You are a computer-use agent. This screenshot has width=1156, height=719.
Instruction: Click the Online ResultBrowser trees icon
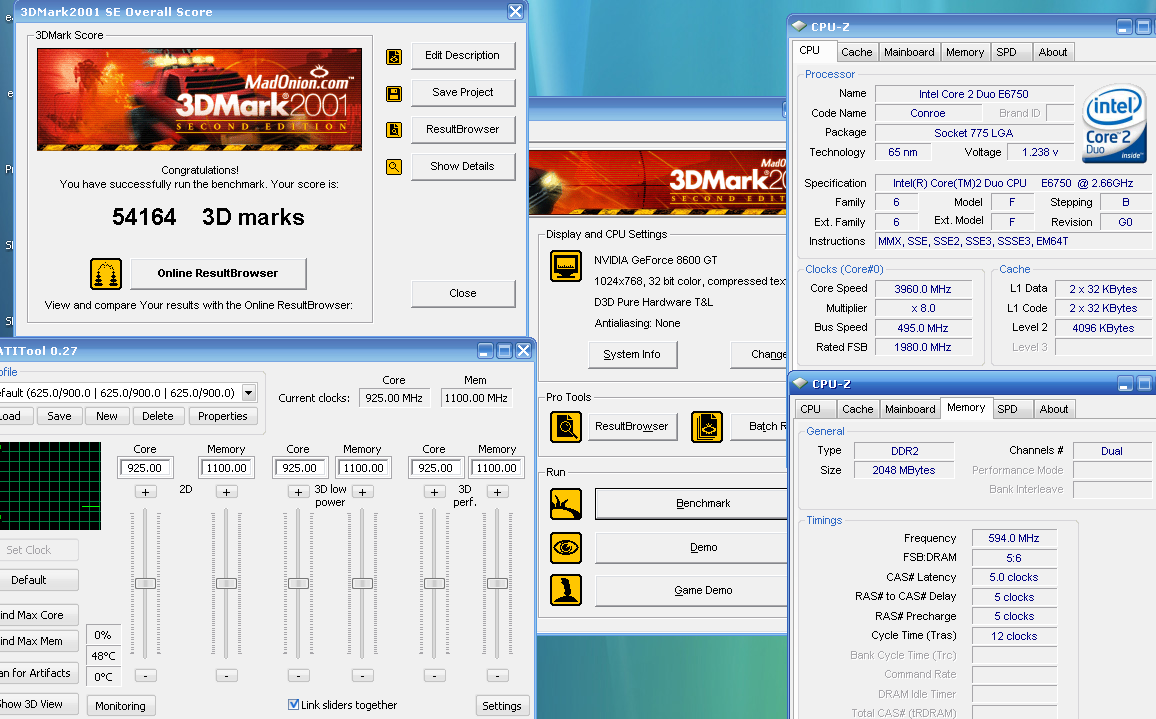tap(106, 274)
